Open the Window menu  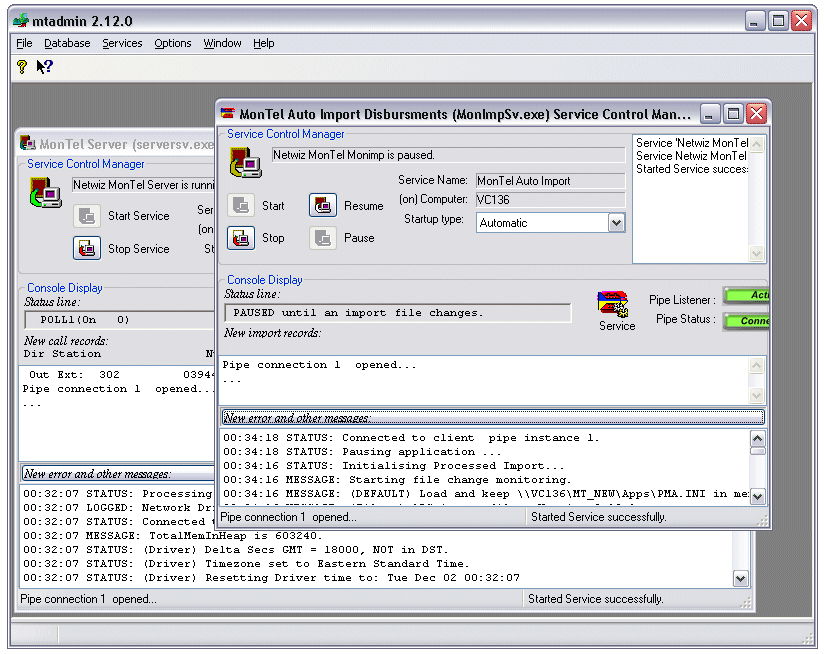[x=222, y=43]
